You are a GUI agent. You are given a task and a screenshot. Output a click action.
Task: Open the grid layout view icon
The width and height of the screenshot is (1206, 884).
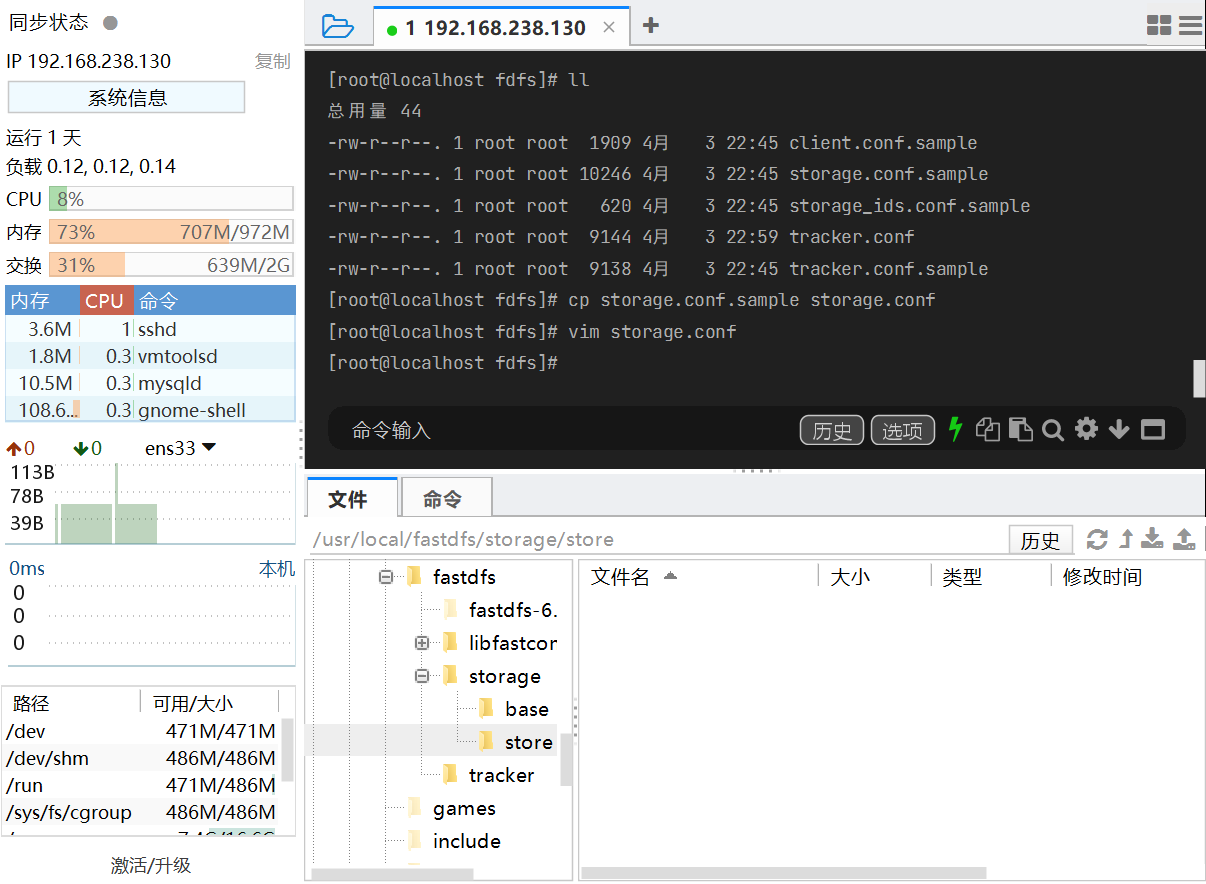(x=1159, y=26)
